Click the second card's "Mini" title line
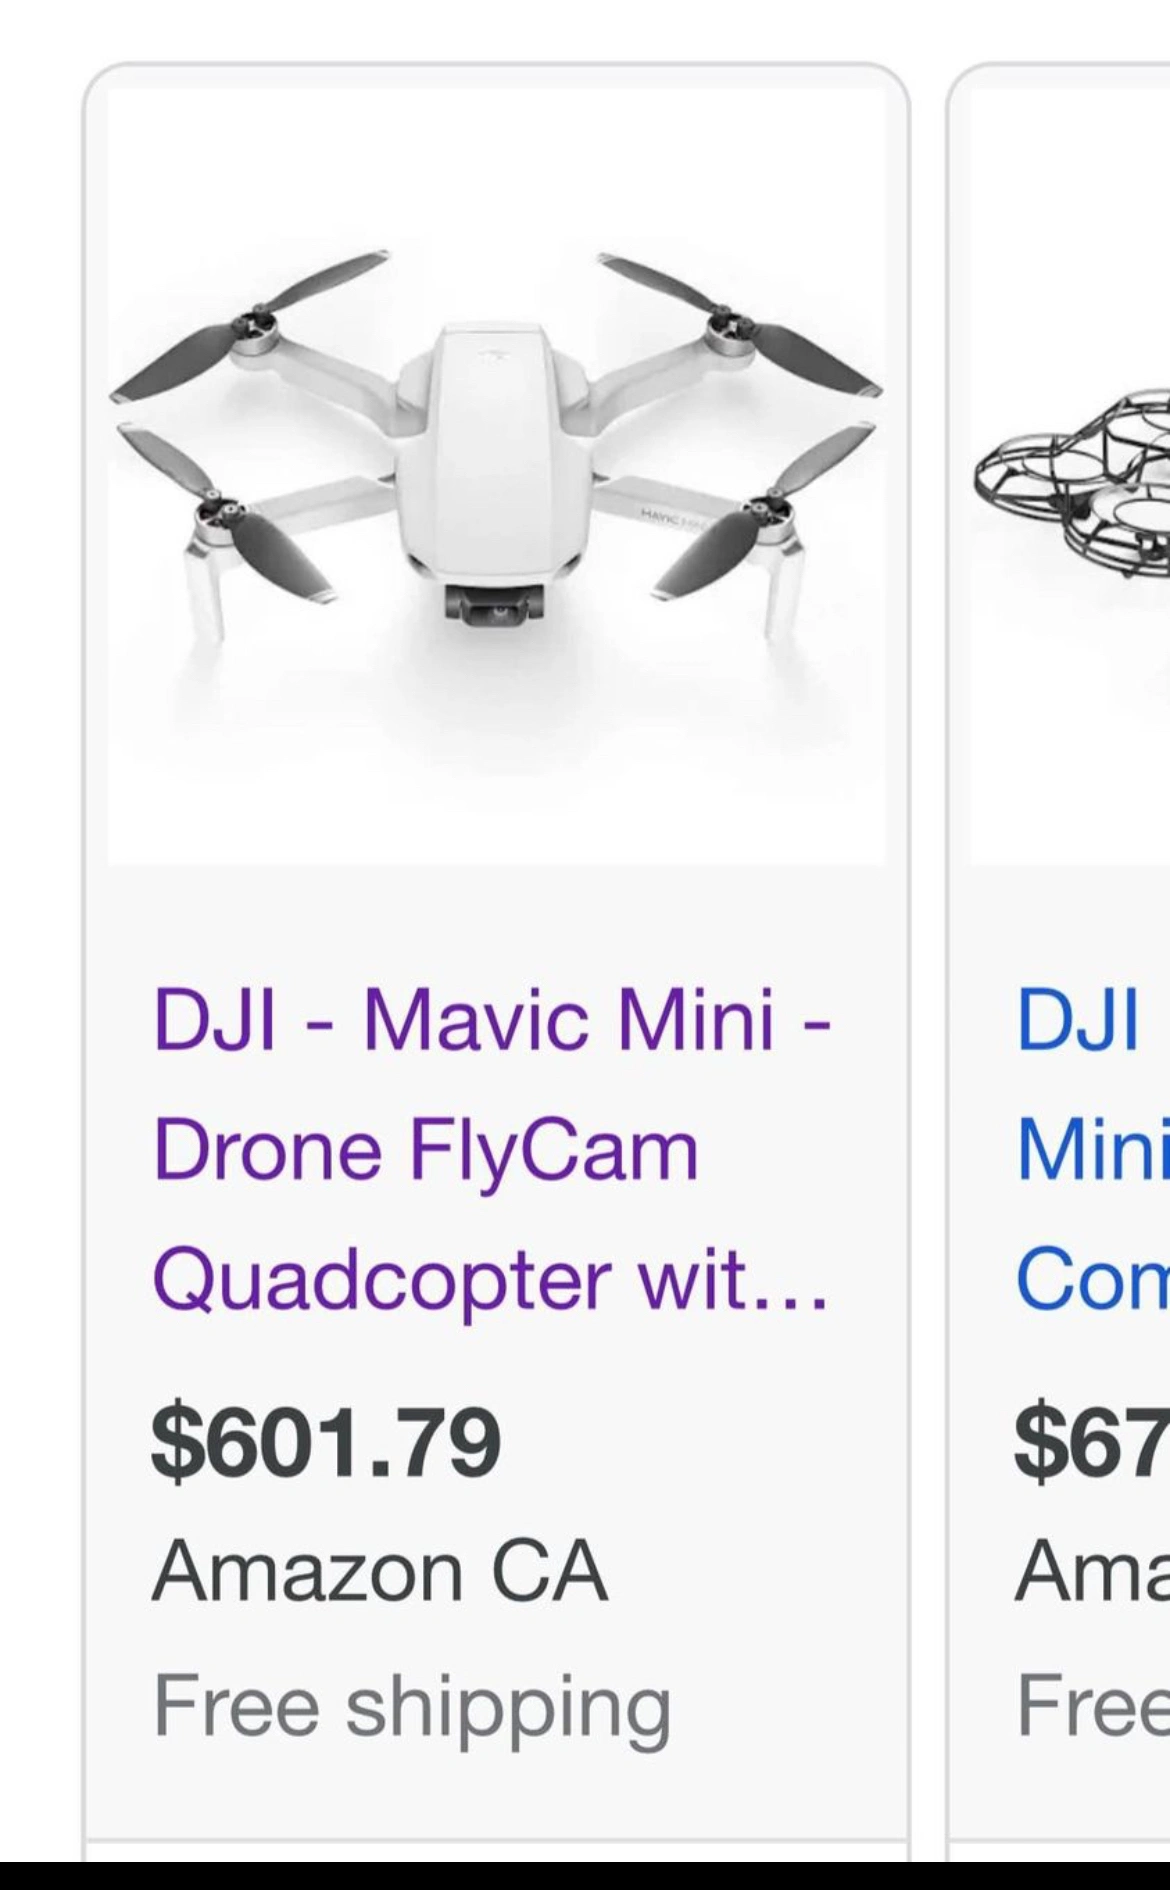This screenshot has height=1890, width=1170. pyautogui.click(x=1092, y=1150)
